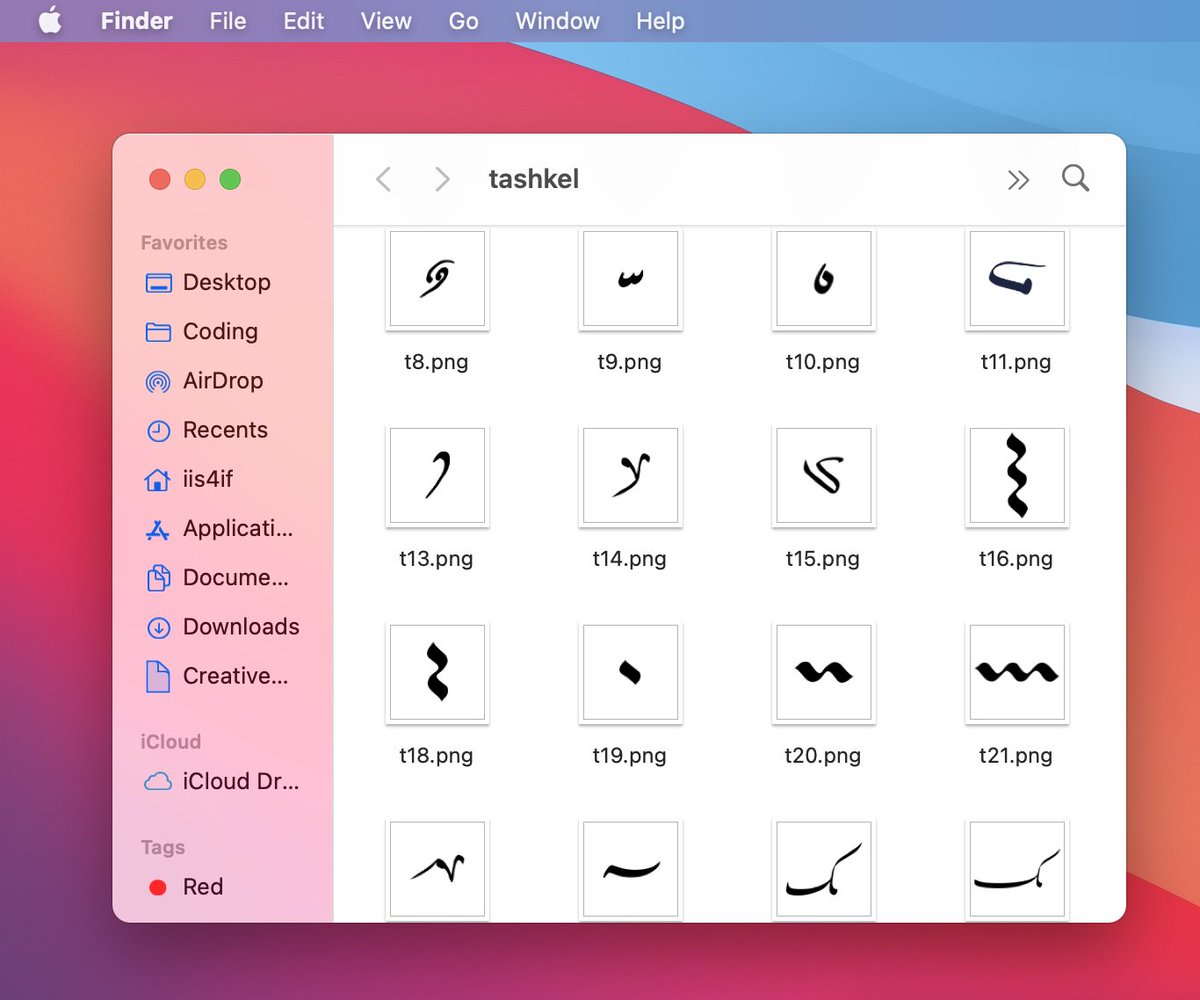
Task: Click the t10.png file name
Action: pyautogui.click(x=823, y=362)
